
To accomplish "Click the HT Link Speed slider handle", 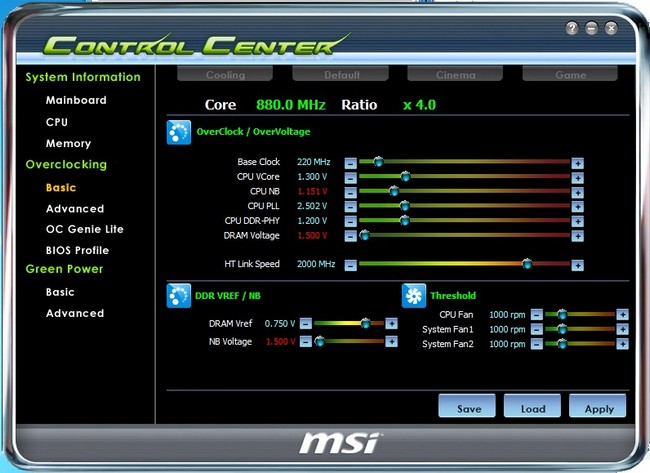I will (527, 263).
